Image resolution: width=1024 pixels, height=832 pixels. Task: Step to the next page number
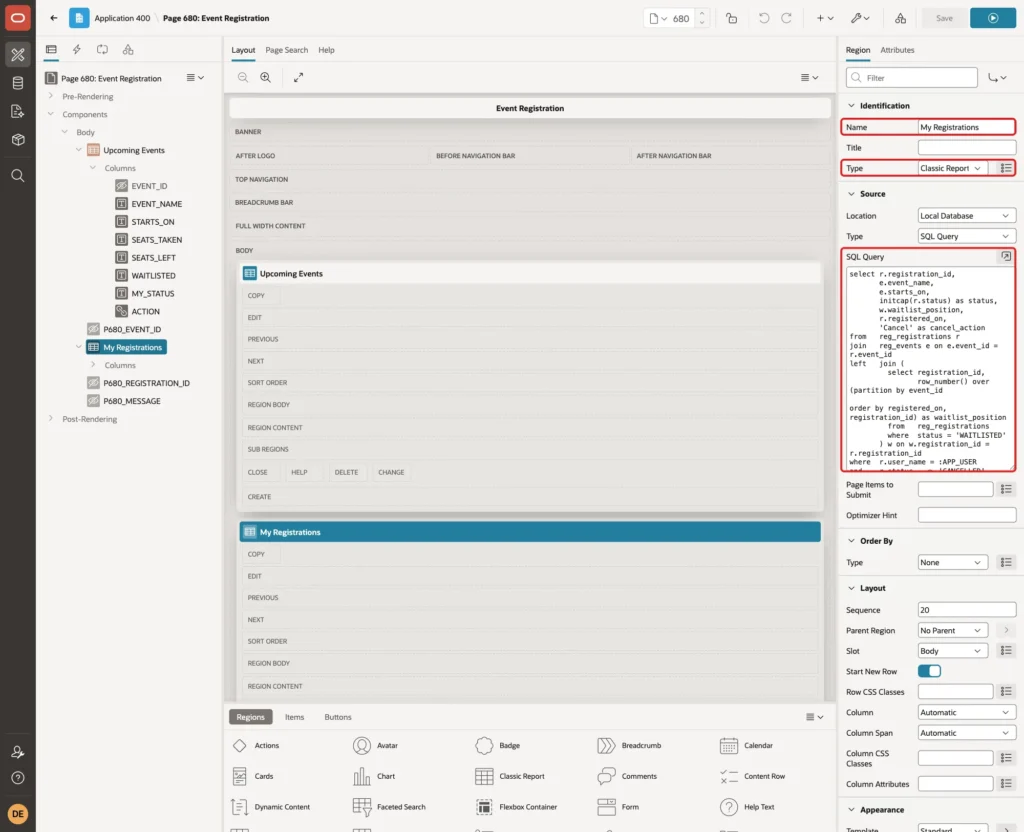[x=702, y=14]
